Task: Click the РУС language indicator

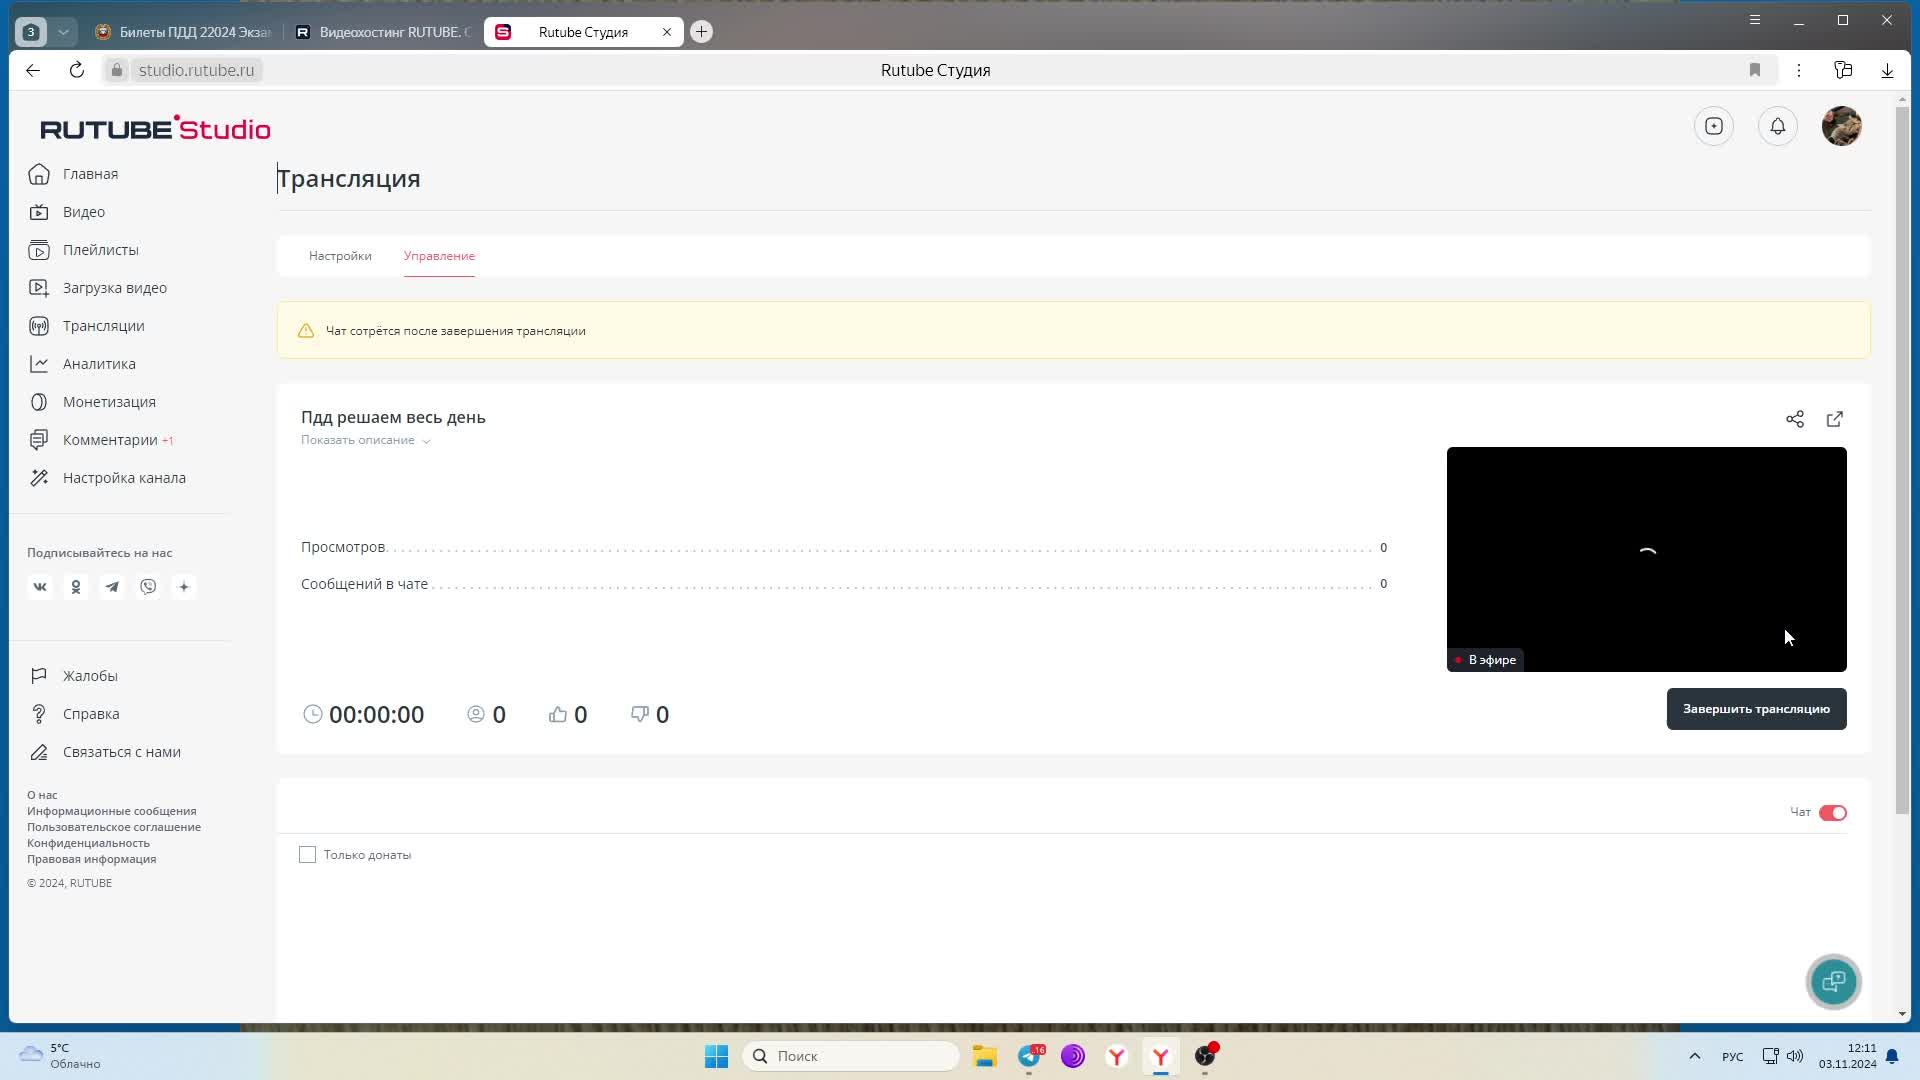Action: 1732,1057
